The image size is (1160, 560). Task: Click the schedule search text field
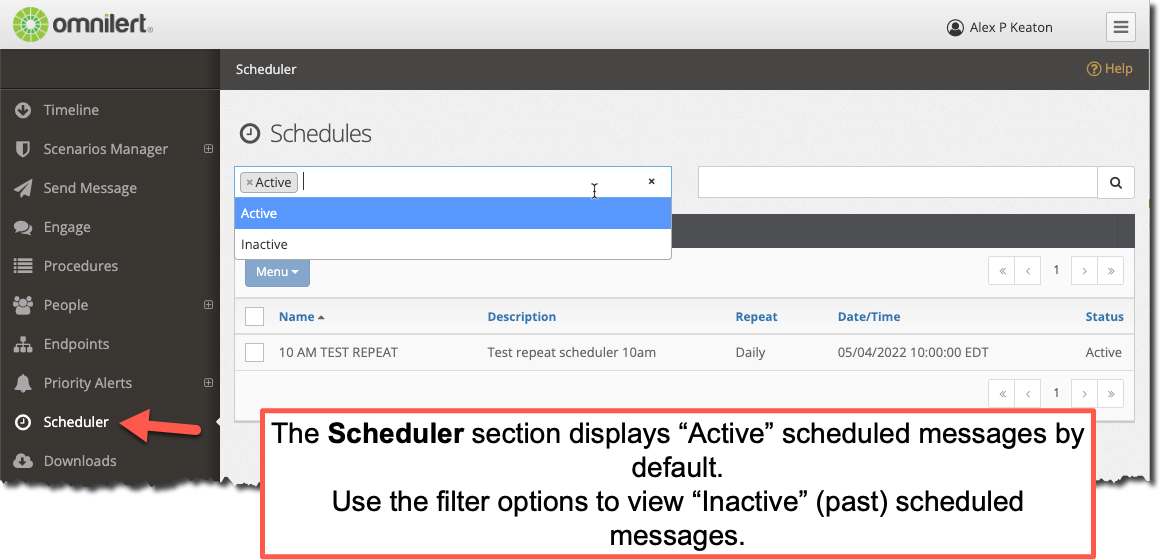pos(897,182)
